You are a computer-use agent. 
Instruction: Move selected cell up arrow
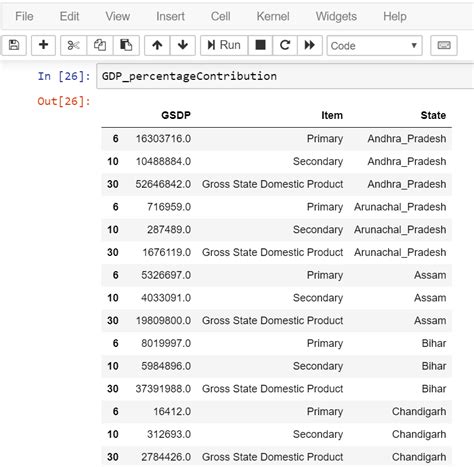[157, 45]
